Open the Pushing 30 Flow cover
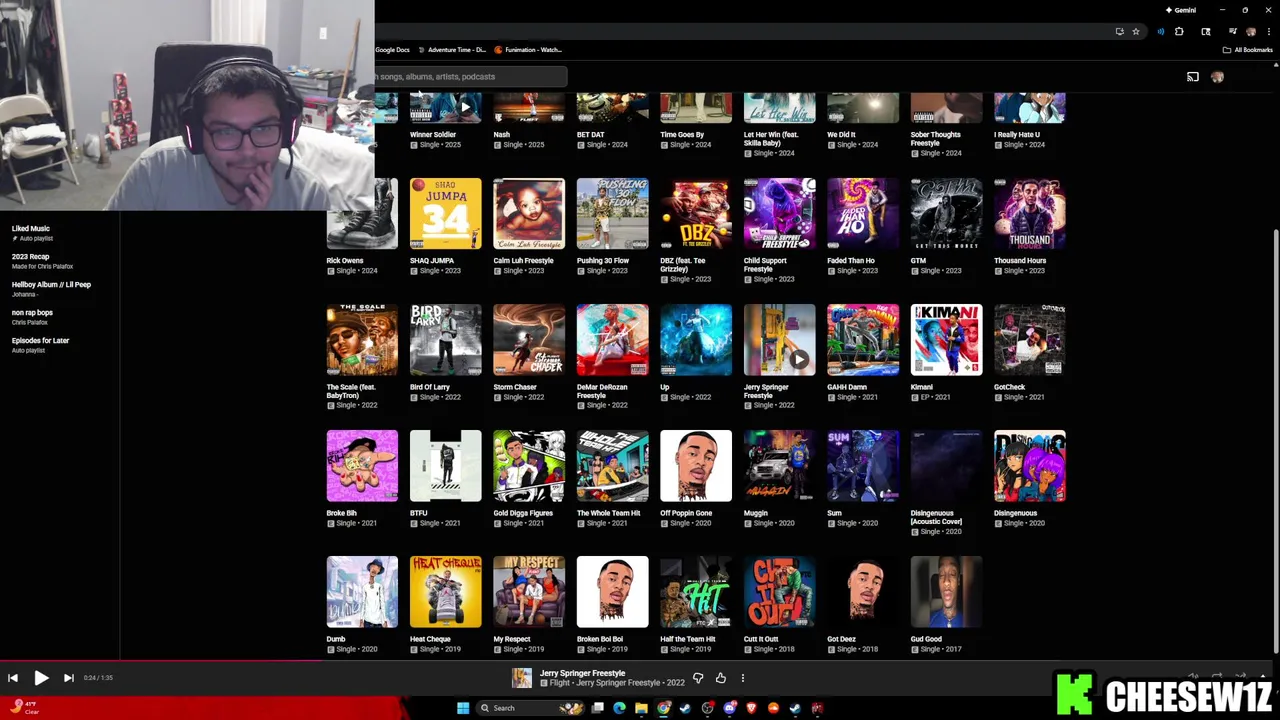The image size is (1280, 720). (612, 214)
